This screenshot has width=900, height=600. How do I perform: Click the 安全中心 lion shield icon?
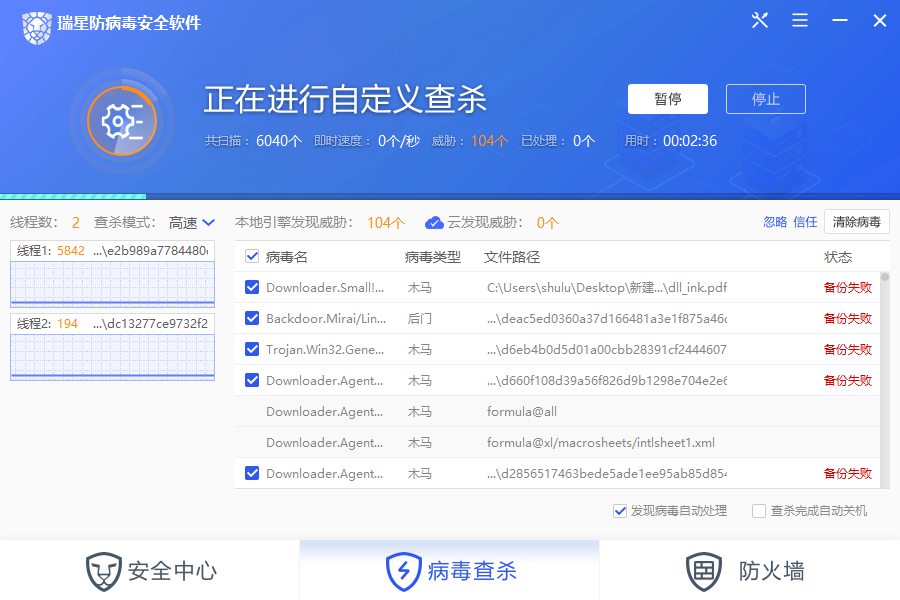click(103, 571)
